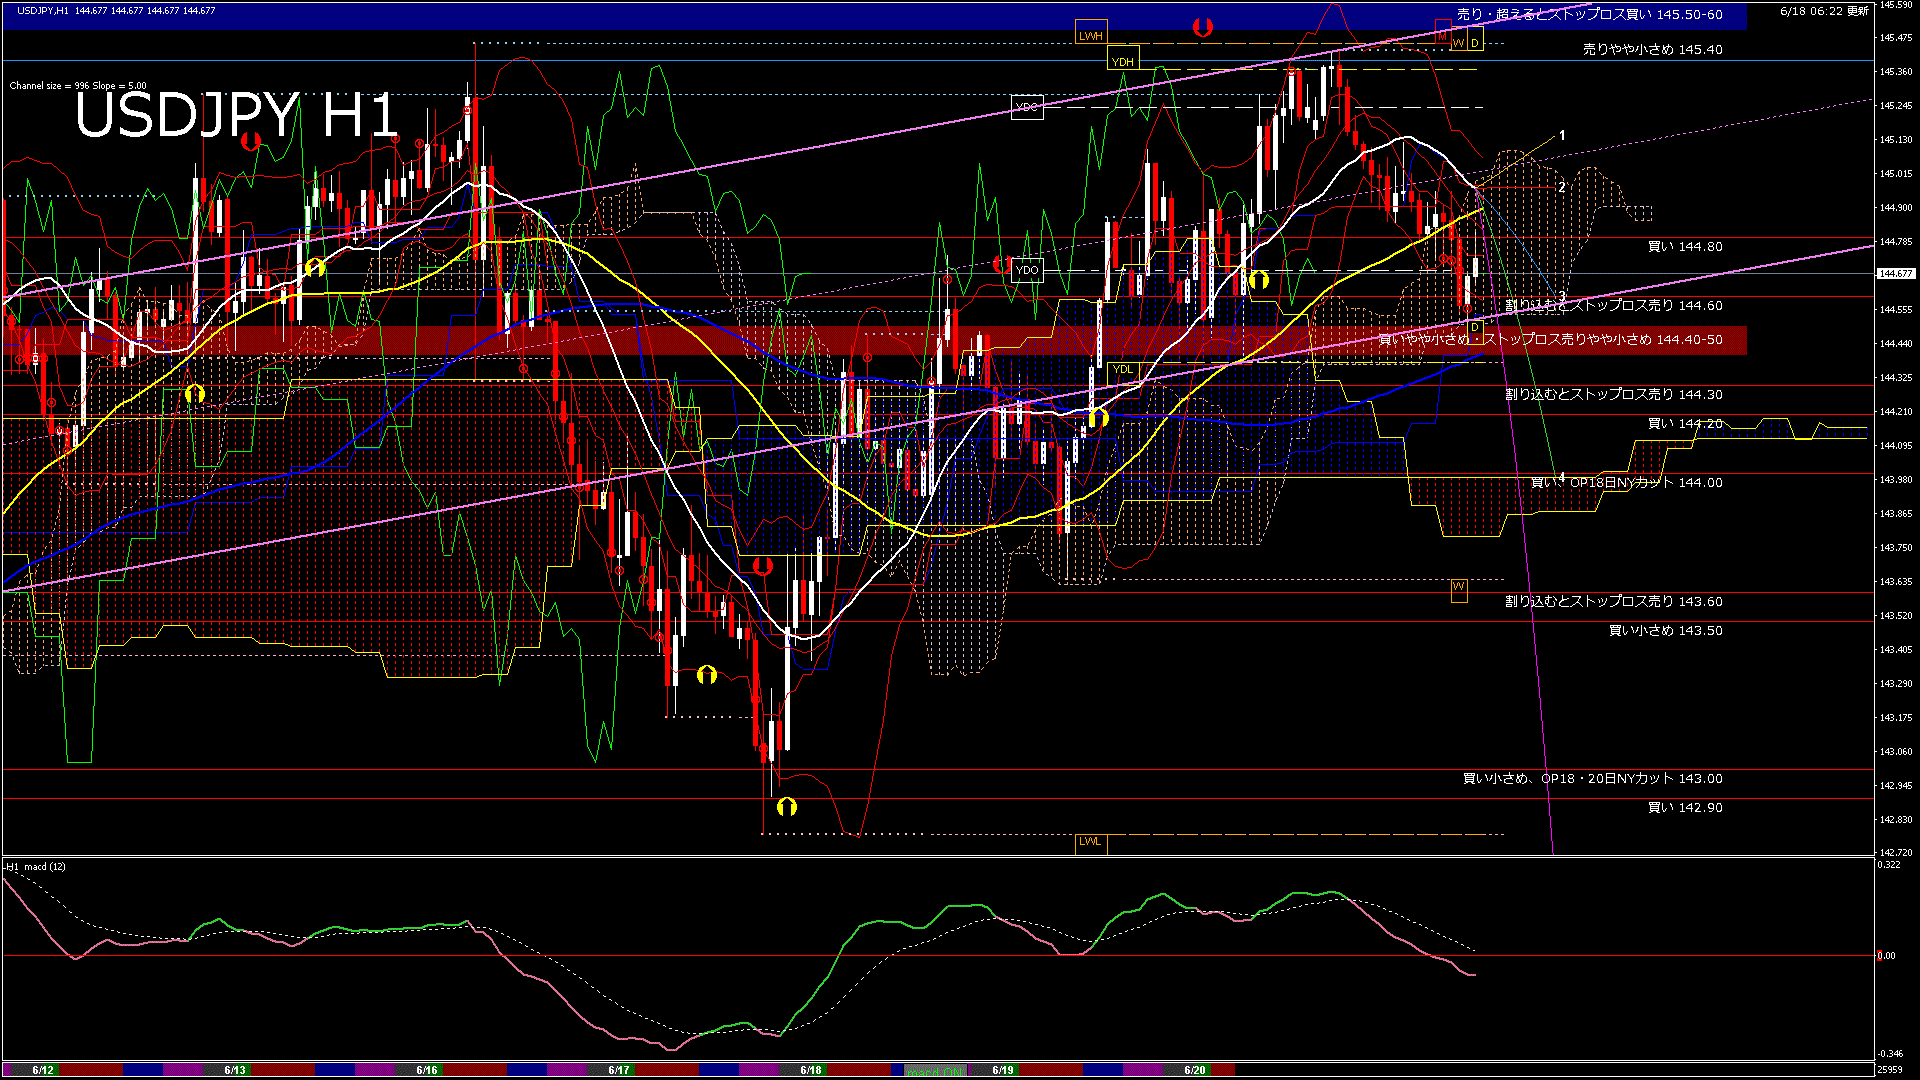Click the current price tag 144.677 on the axis

[x=1896, y=273]
